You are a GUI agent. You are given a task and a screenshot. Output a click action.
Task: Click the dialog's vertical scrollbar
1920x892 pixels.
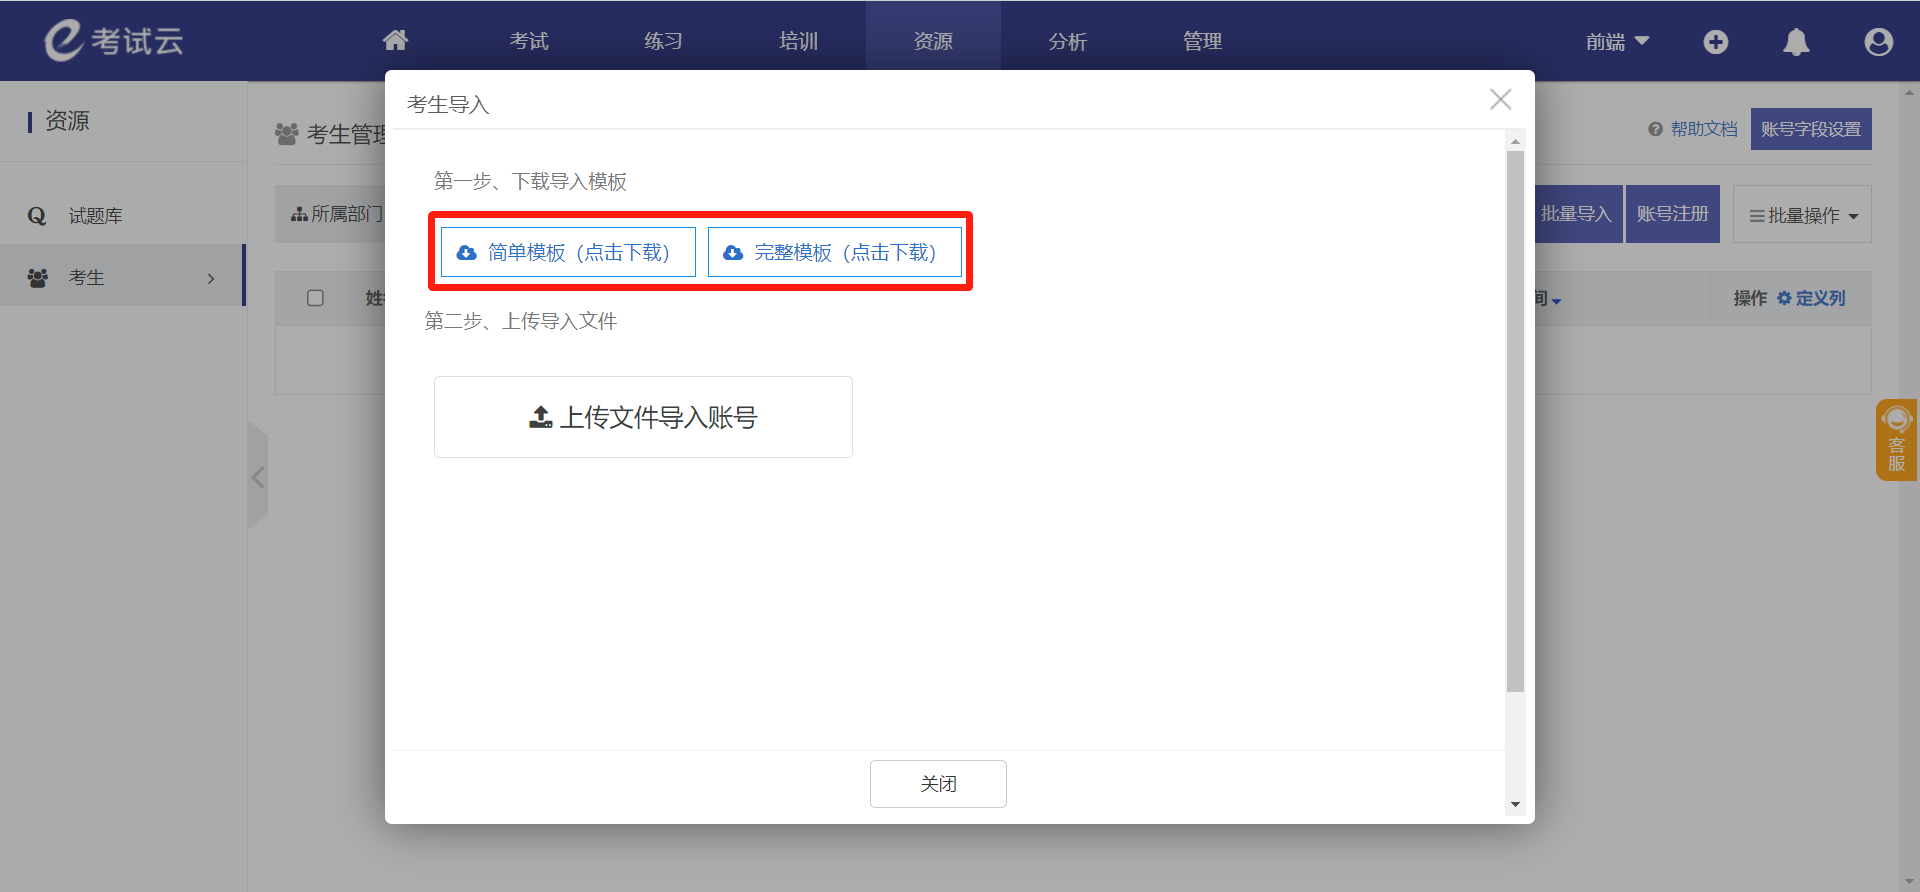coord(1515,420)
